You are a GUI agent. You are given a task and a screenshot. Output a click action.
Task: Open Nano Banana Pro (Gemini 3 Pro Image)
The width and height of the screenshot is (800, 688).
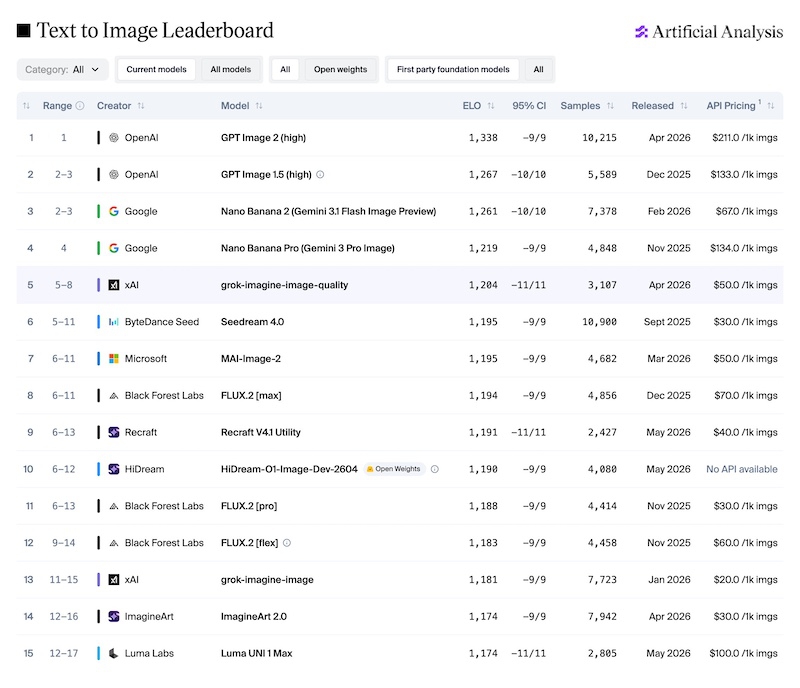[x=308, y=248]
